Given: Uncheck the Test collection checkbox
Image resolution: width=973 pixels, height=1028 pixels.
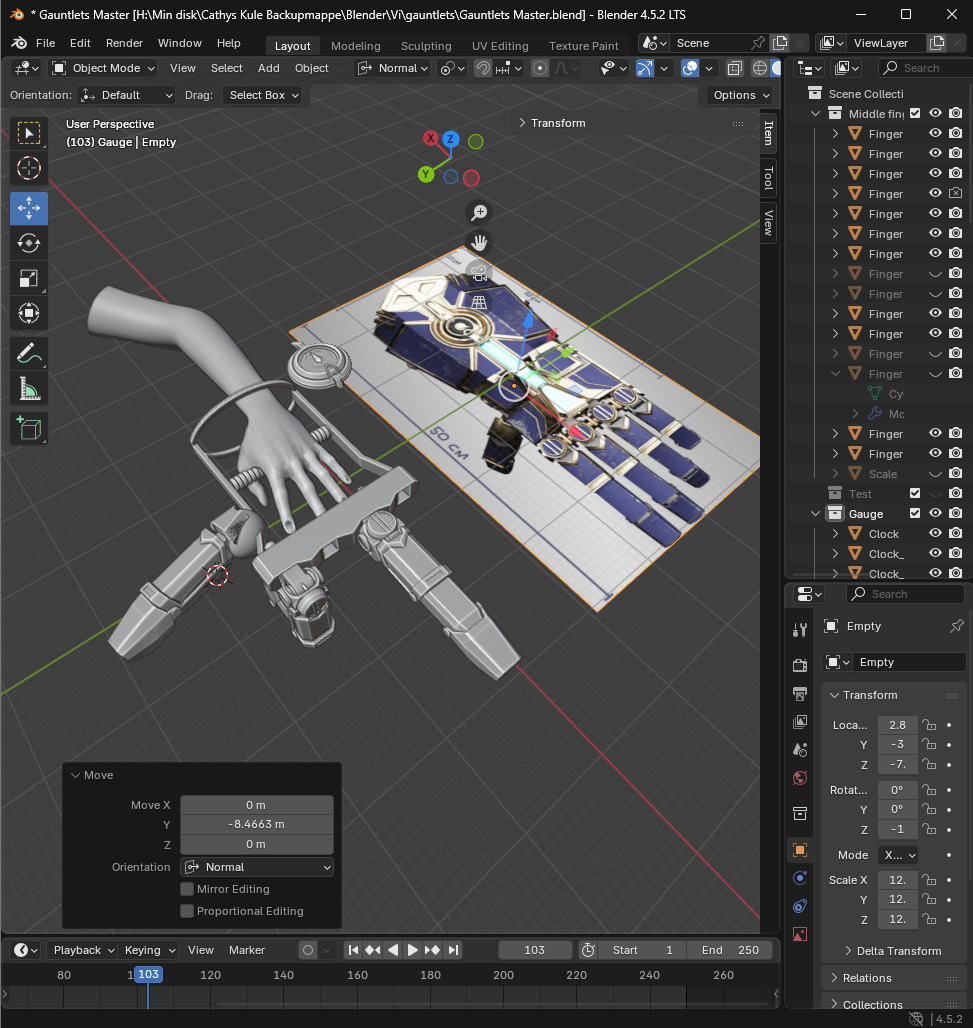Looking at the screenshot, I should pos(915,493).
